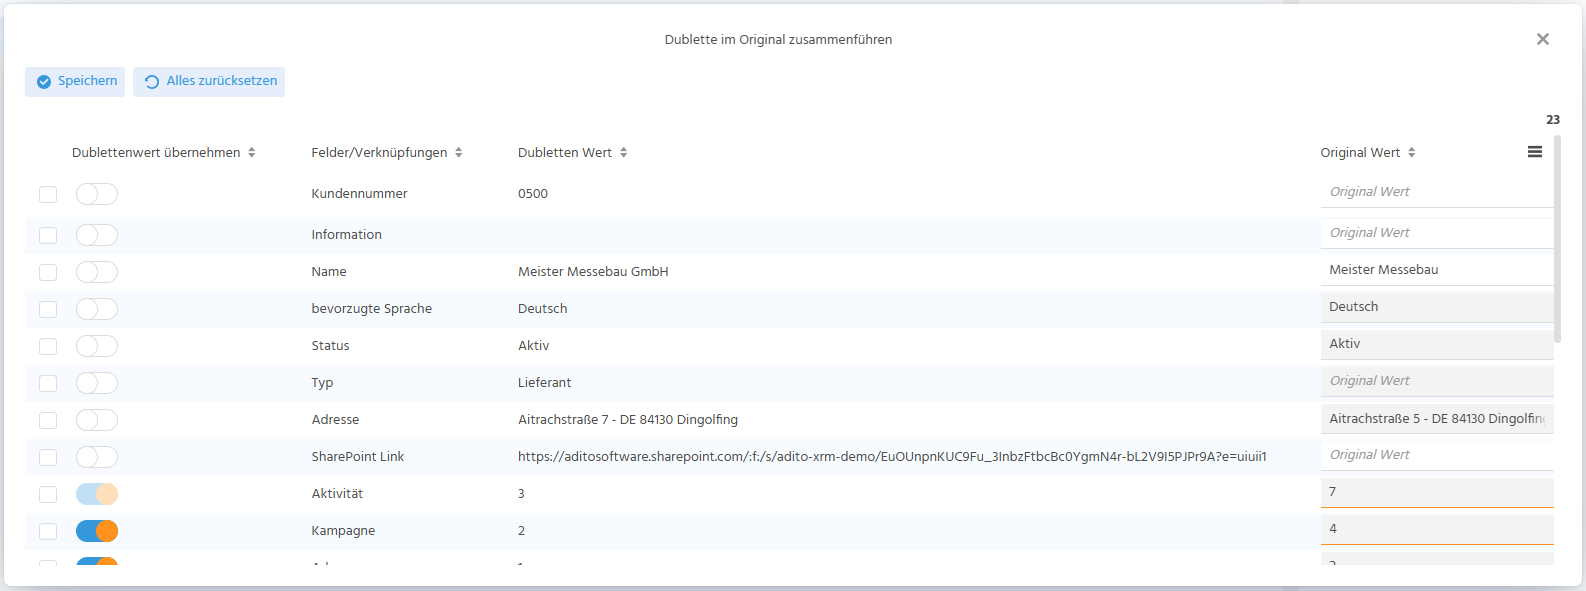Image resolution: width=1586 pixels, height=591 pixels.
Task: Toggle the Adresse row switch
Action: pos(97,420)
